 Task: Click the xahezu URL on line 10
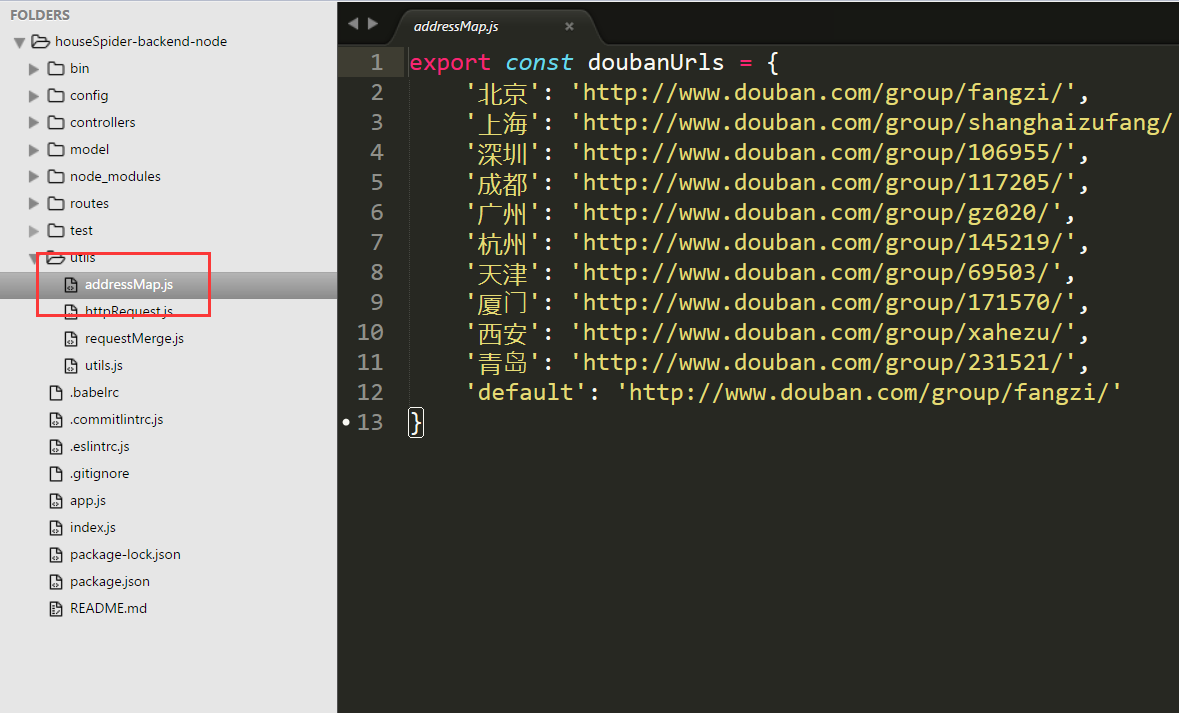823,333
